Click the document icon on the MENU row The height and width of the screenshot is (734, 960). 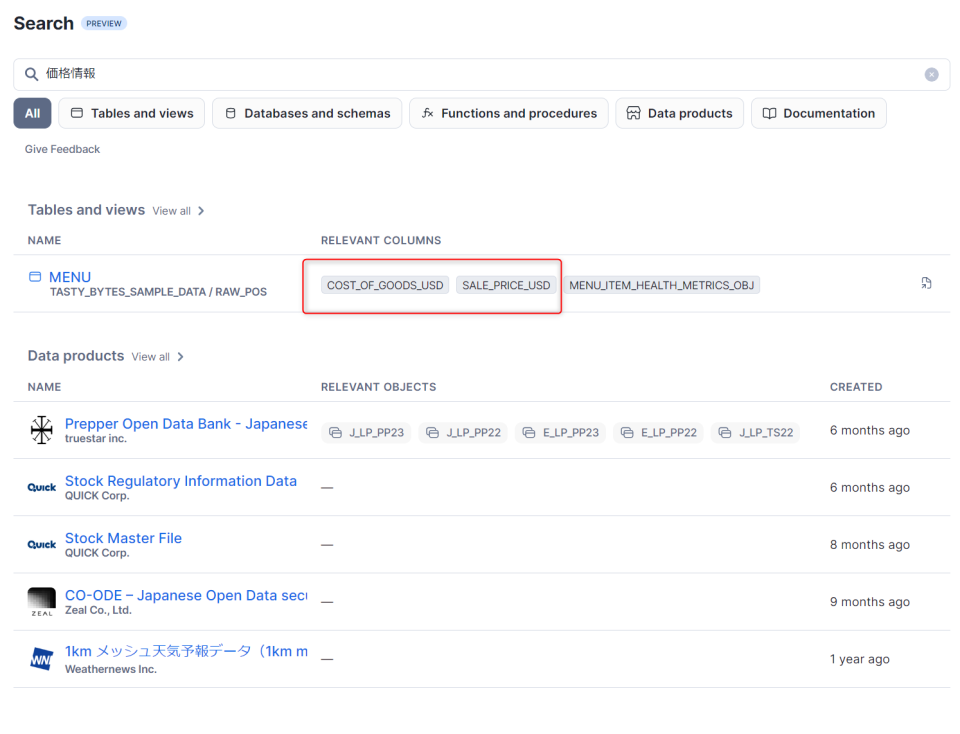click(926, 284)
